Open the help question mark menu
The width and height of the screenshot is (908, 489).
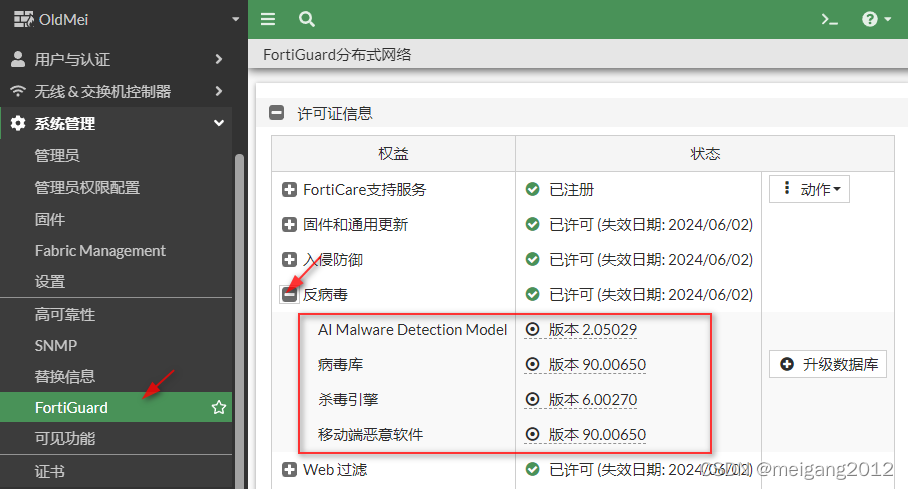pos(876,20)
